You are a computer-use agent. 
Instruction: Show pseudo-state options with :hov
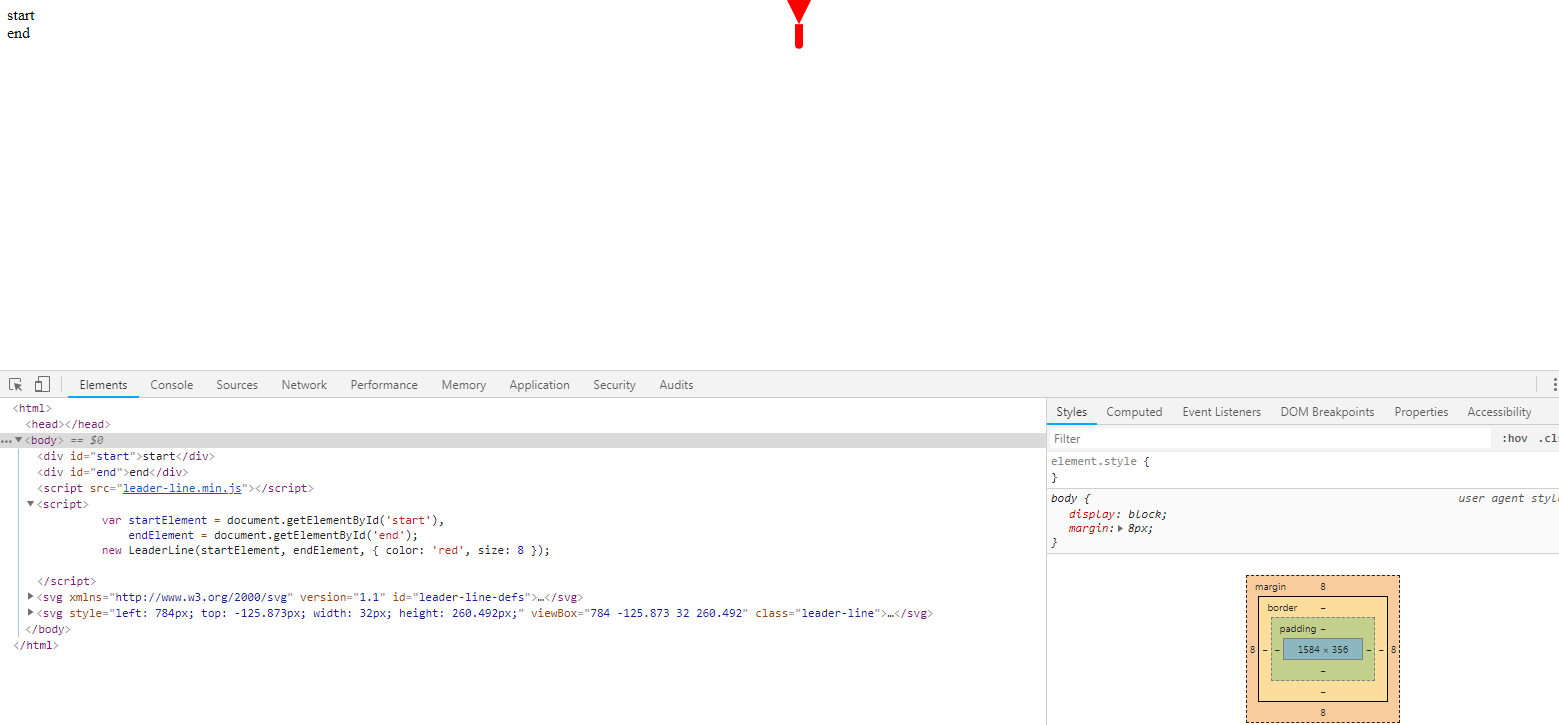(x=1515, y=438)
